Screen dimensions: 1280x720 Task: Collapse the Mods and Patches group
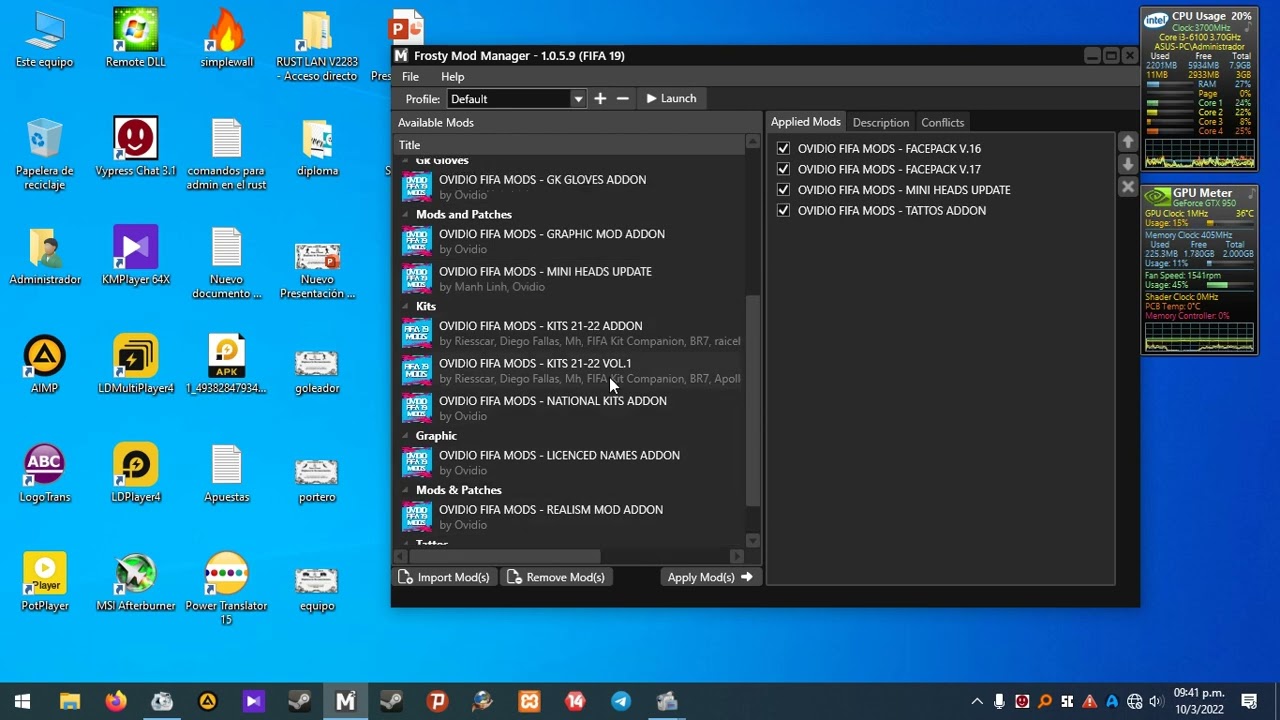(x=406, y=215)
